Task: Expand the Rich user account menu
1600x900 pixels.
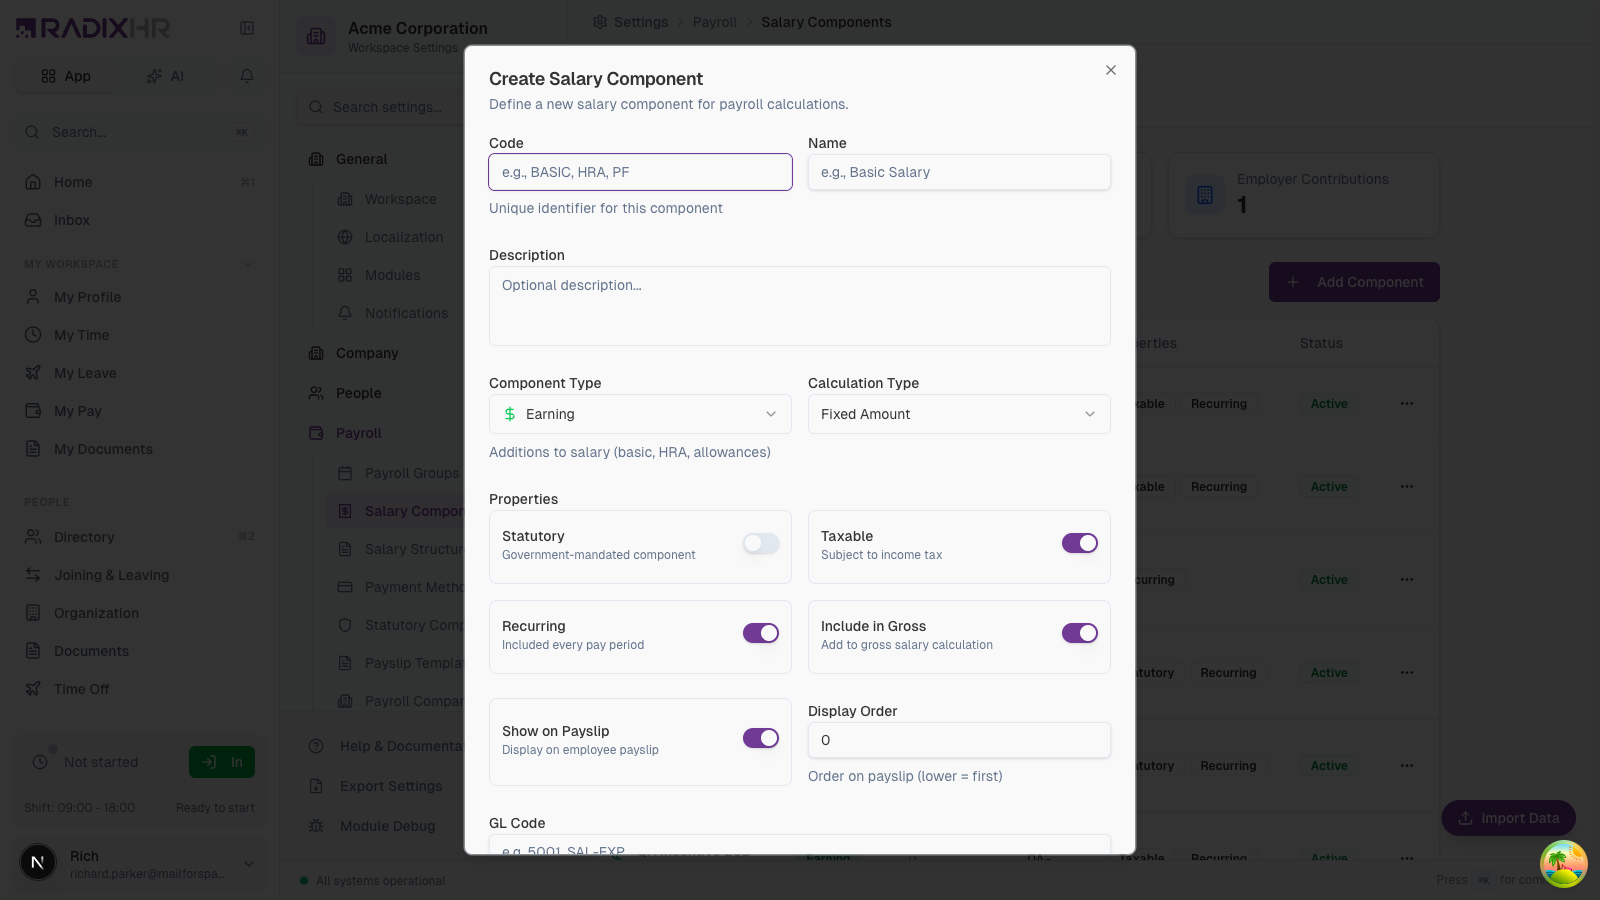Action: pyautogui.click(x=249, y=864)
